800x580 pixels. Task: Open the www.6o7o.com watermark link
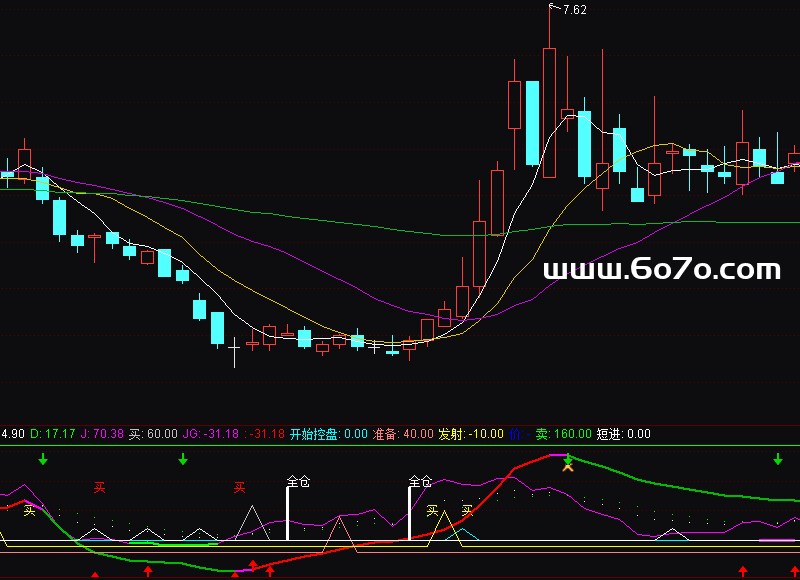(661, 269)
